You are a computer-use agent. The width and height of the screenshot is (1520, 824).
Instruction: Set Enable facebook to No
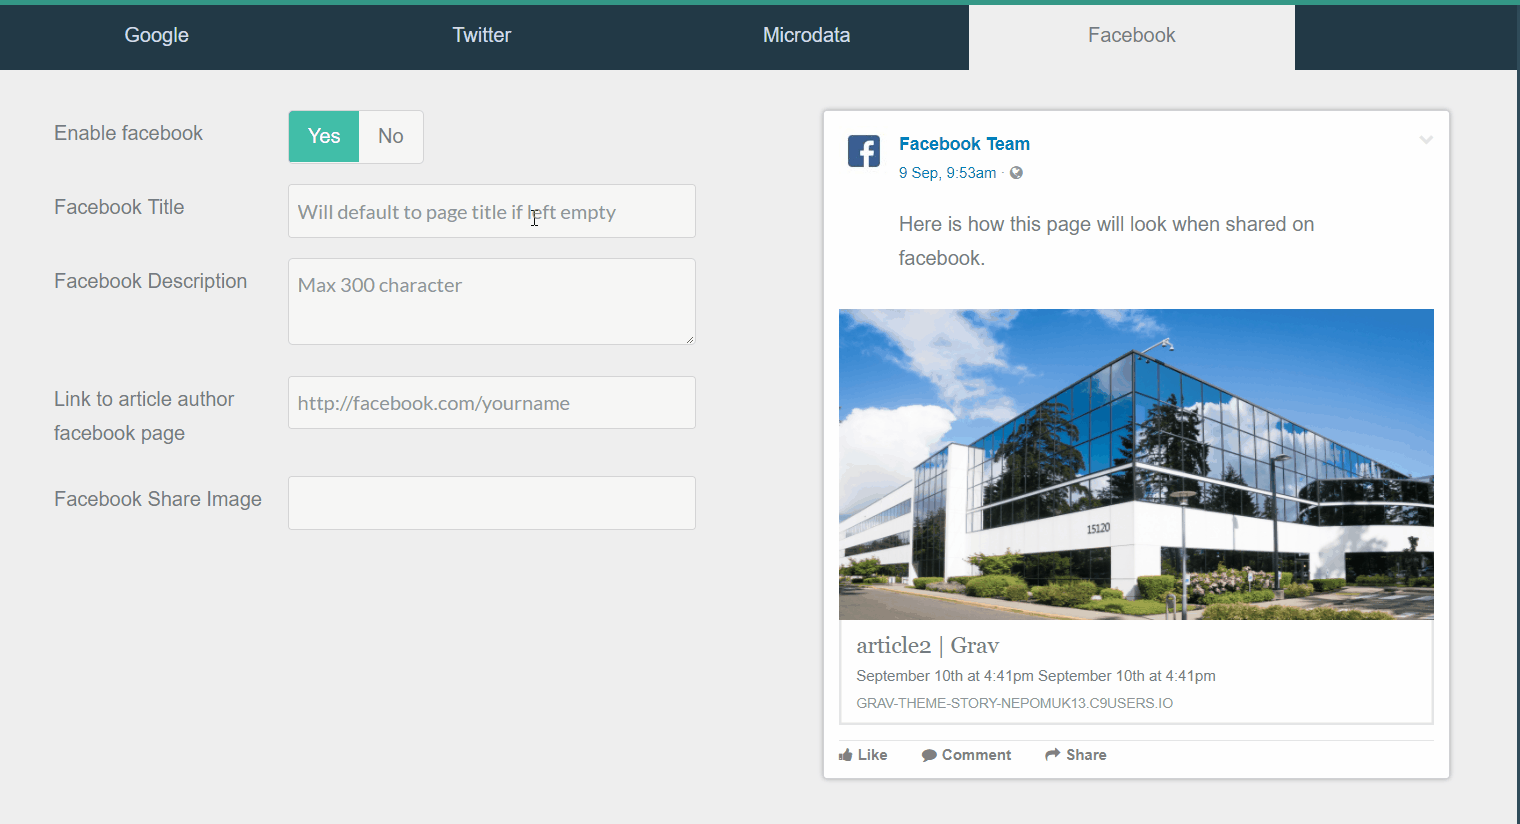tap(391, 136)
